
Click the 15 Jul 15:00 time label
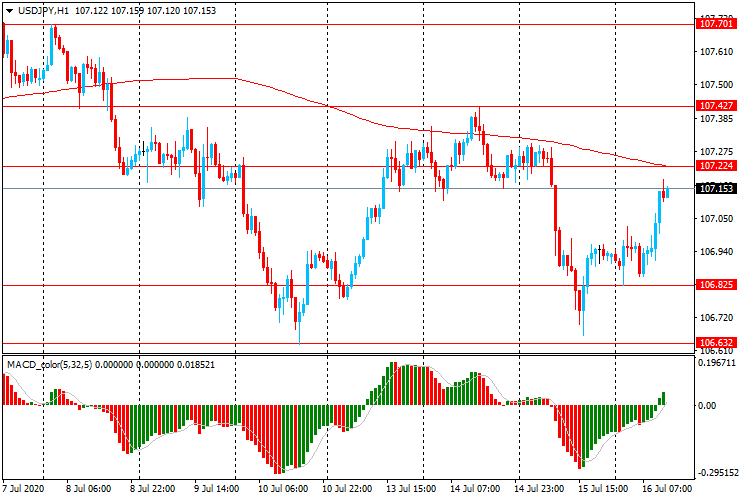[603, 488]
